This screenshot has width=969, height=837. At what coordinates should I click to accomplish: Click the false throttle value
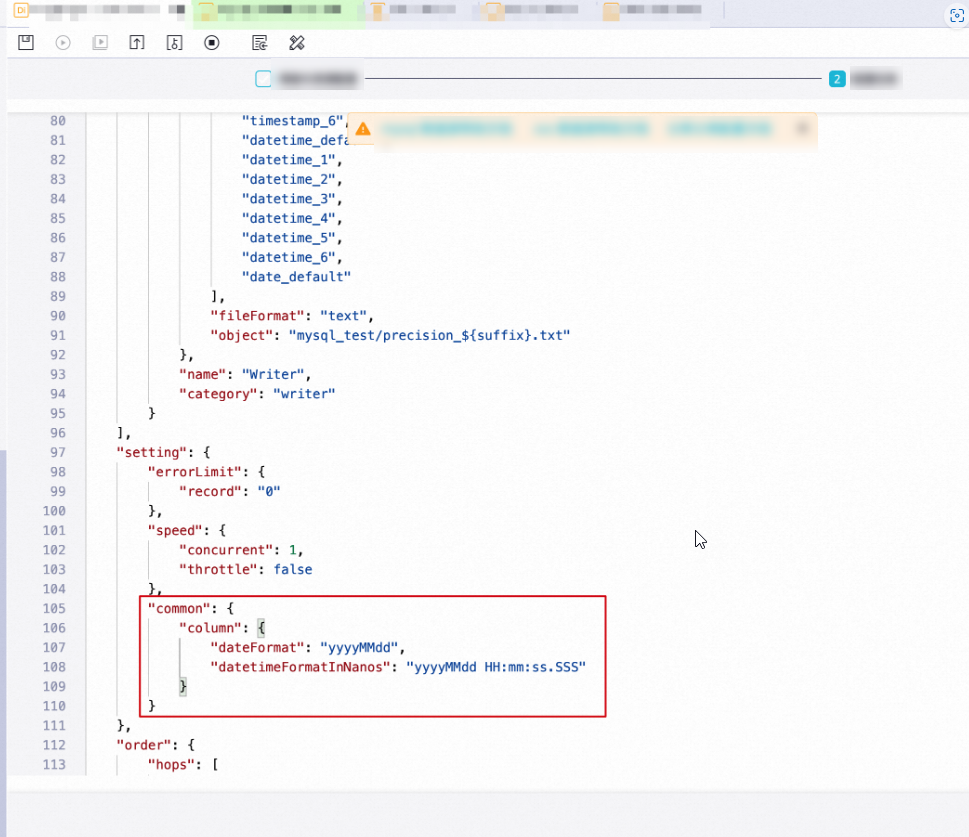click(292, 569)
